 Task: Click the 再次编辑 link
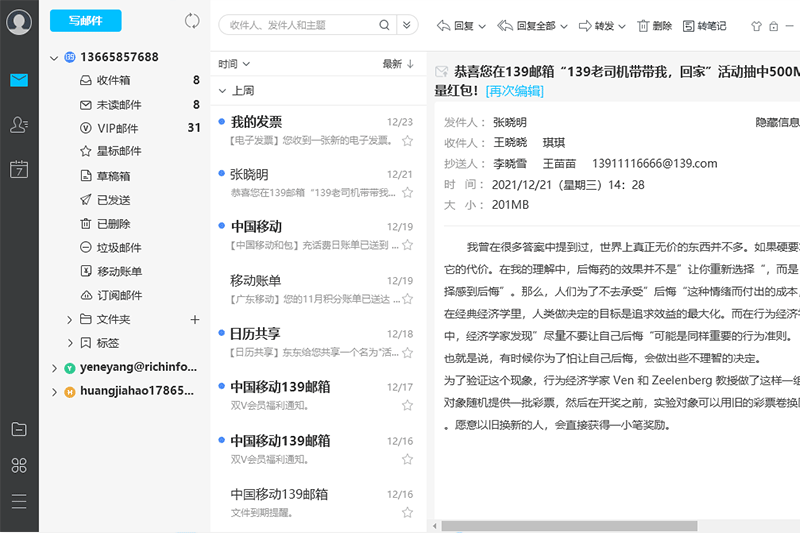click(x=514, y=91)
